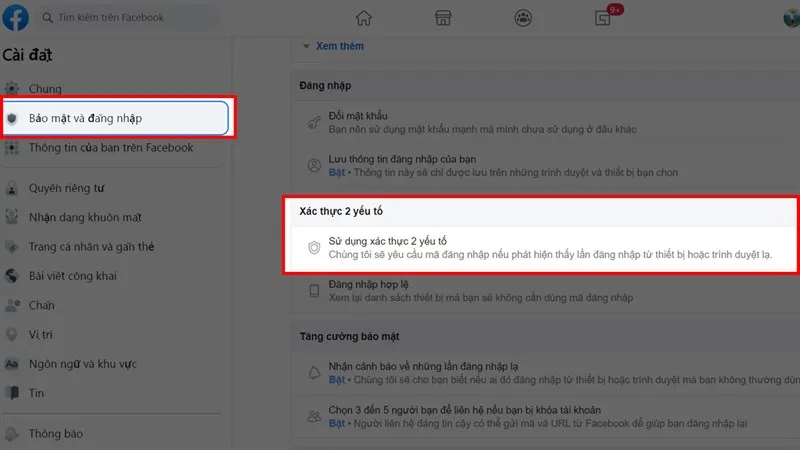Expand the 'Xem thêm' section
Viewport: 800px width, 450px height.
[340, 46]
